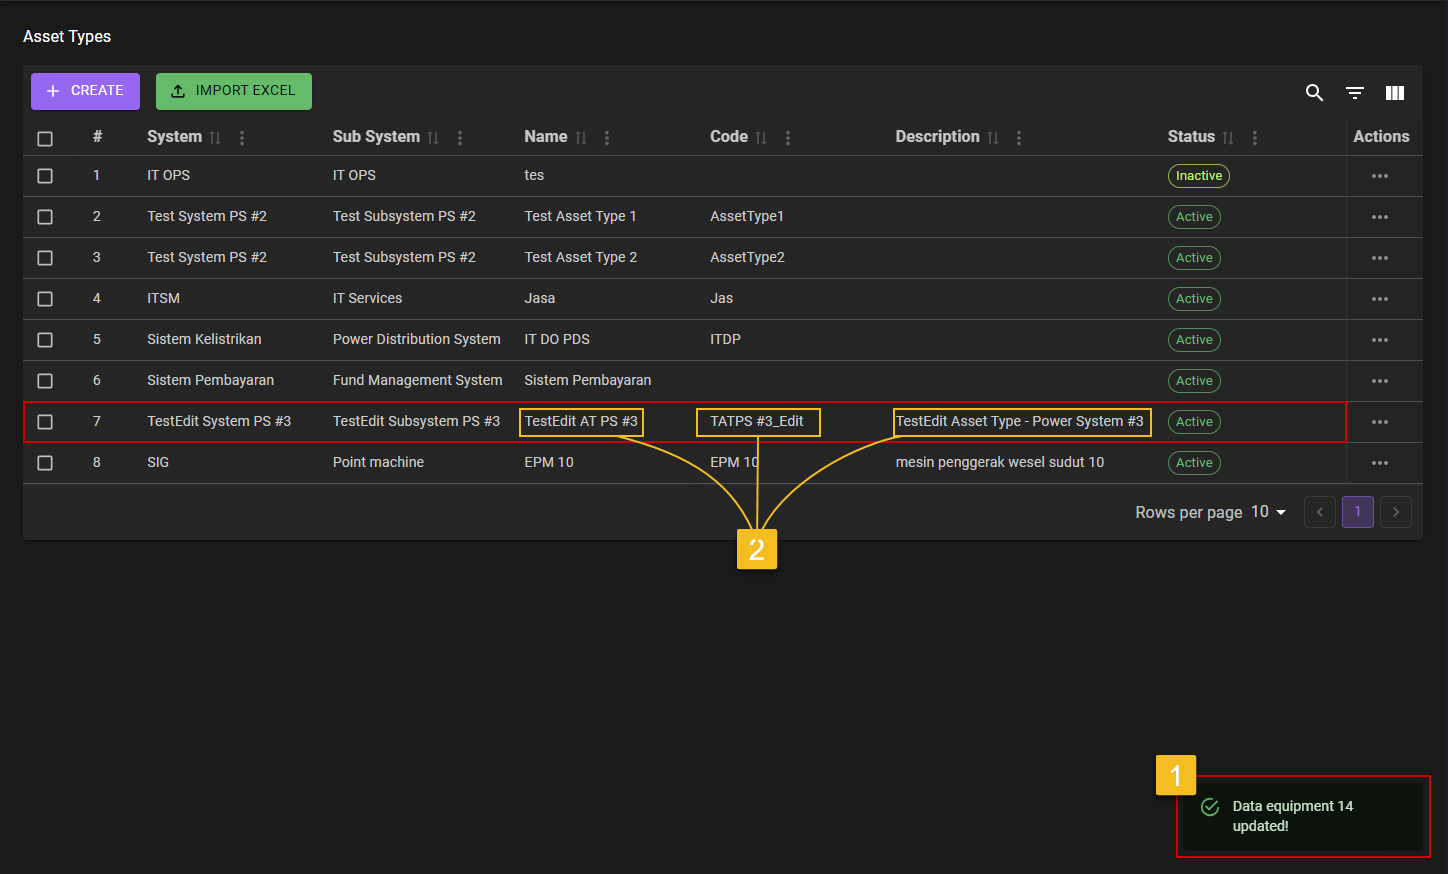Screen dimensions: 1448x874
Task: Go to page 1 in pagination
Action: pos(1357,512)
